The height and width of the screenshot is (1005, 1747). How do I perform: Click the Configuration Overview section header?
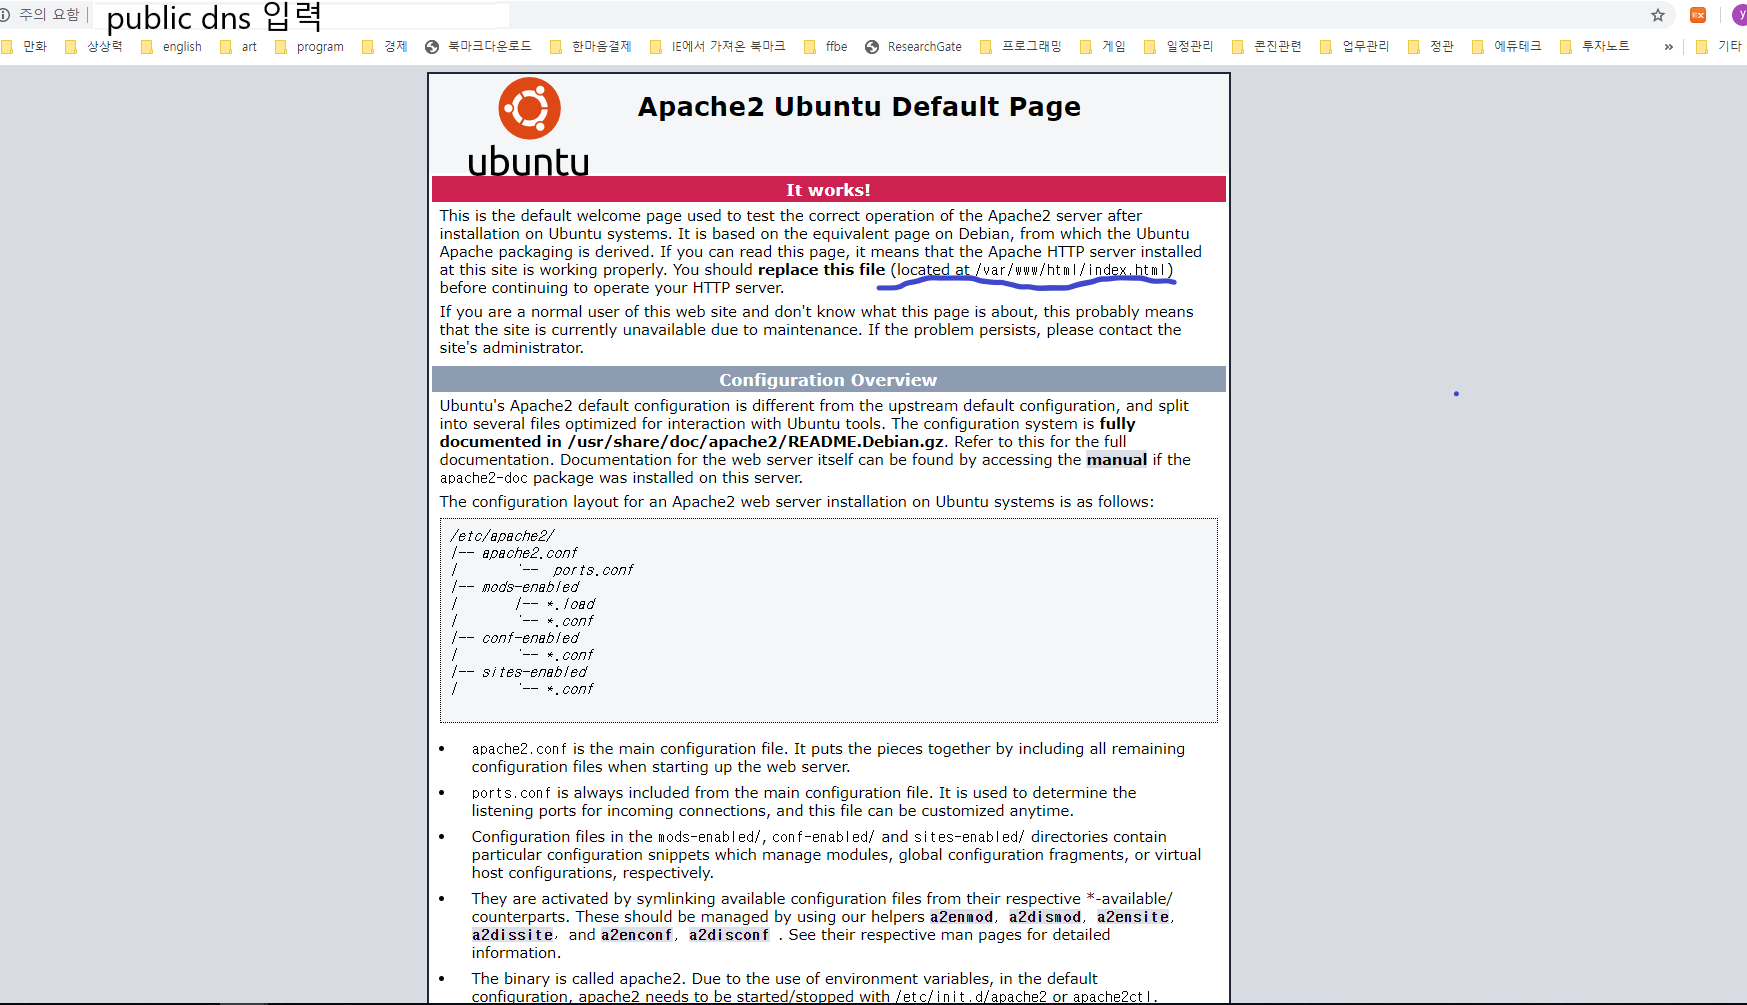828,380
